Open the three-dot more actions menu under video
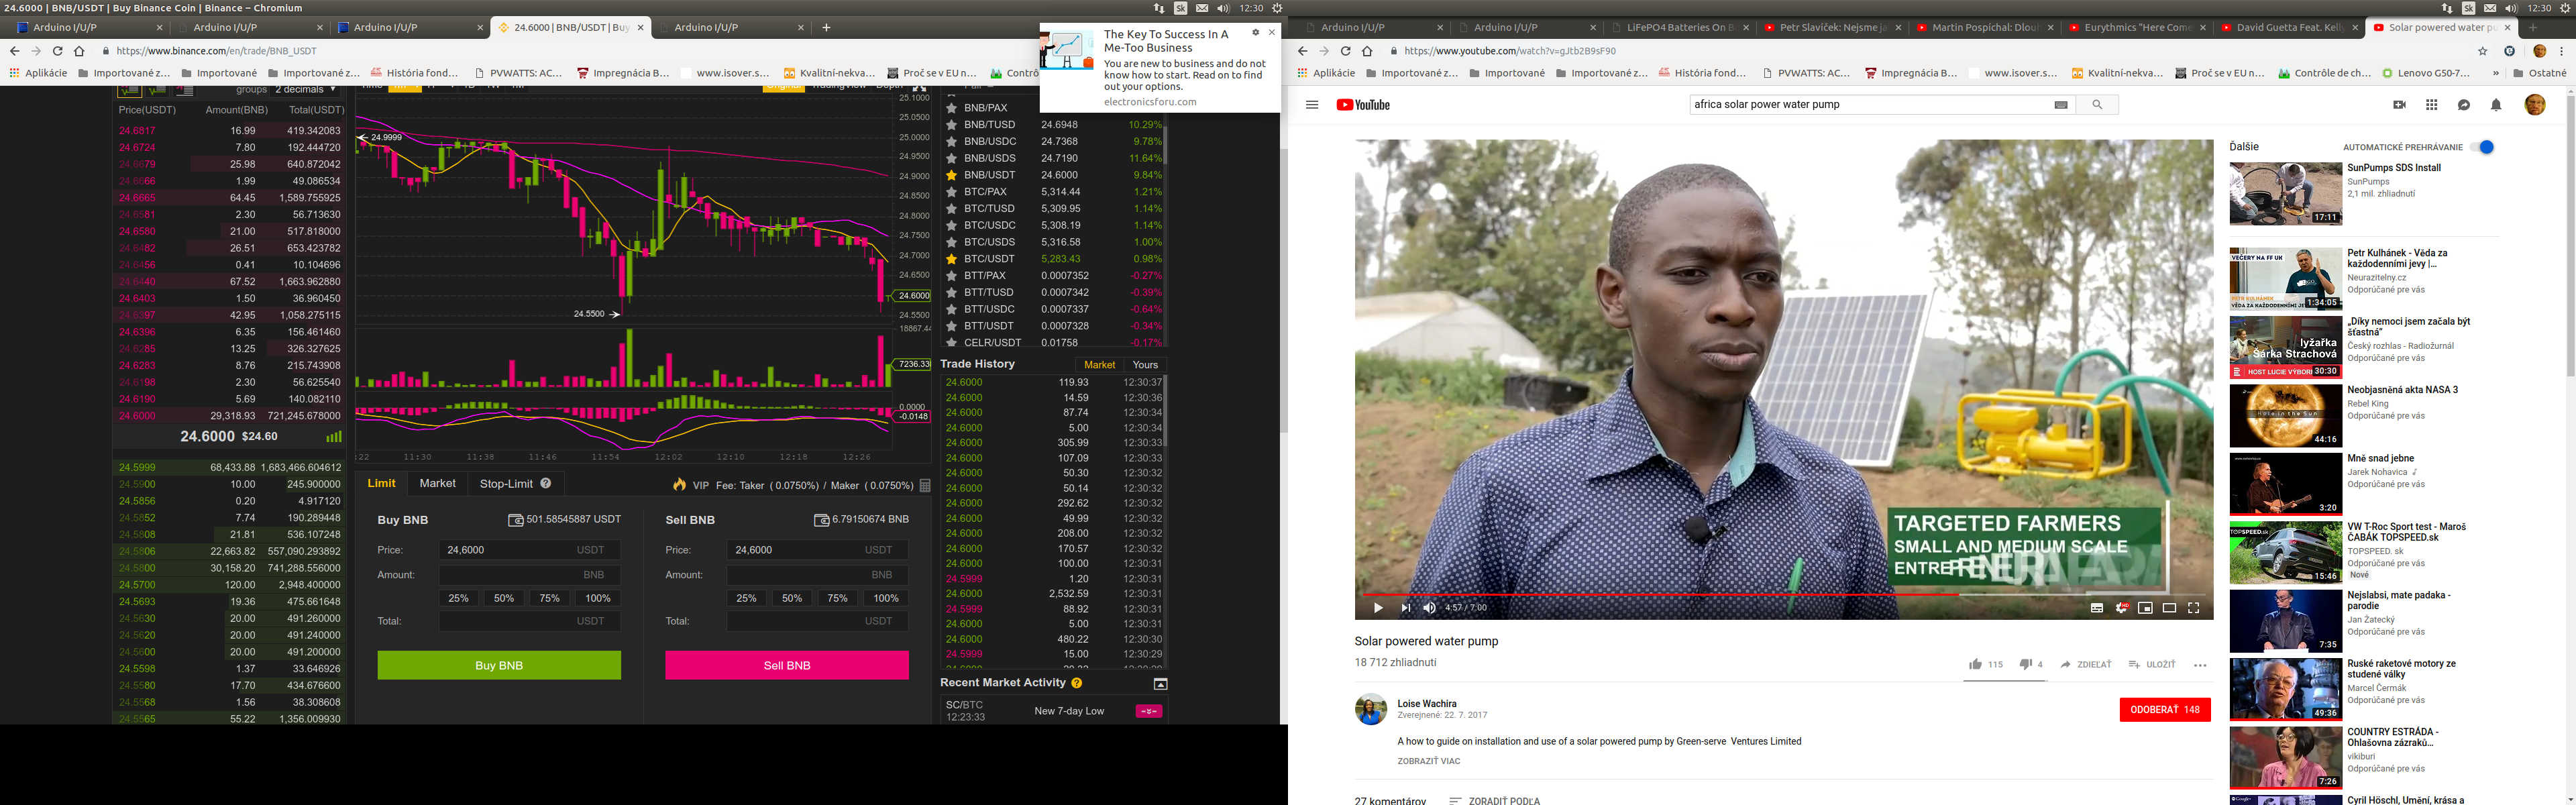The width and height of the screenshot is (2576, 805). coord(2200,665)
